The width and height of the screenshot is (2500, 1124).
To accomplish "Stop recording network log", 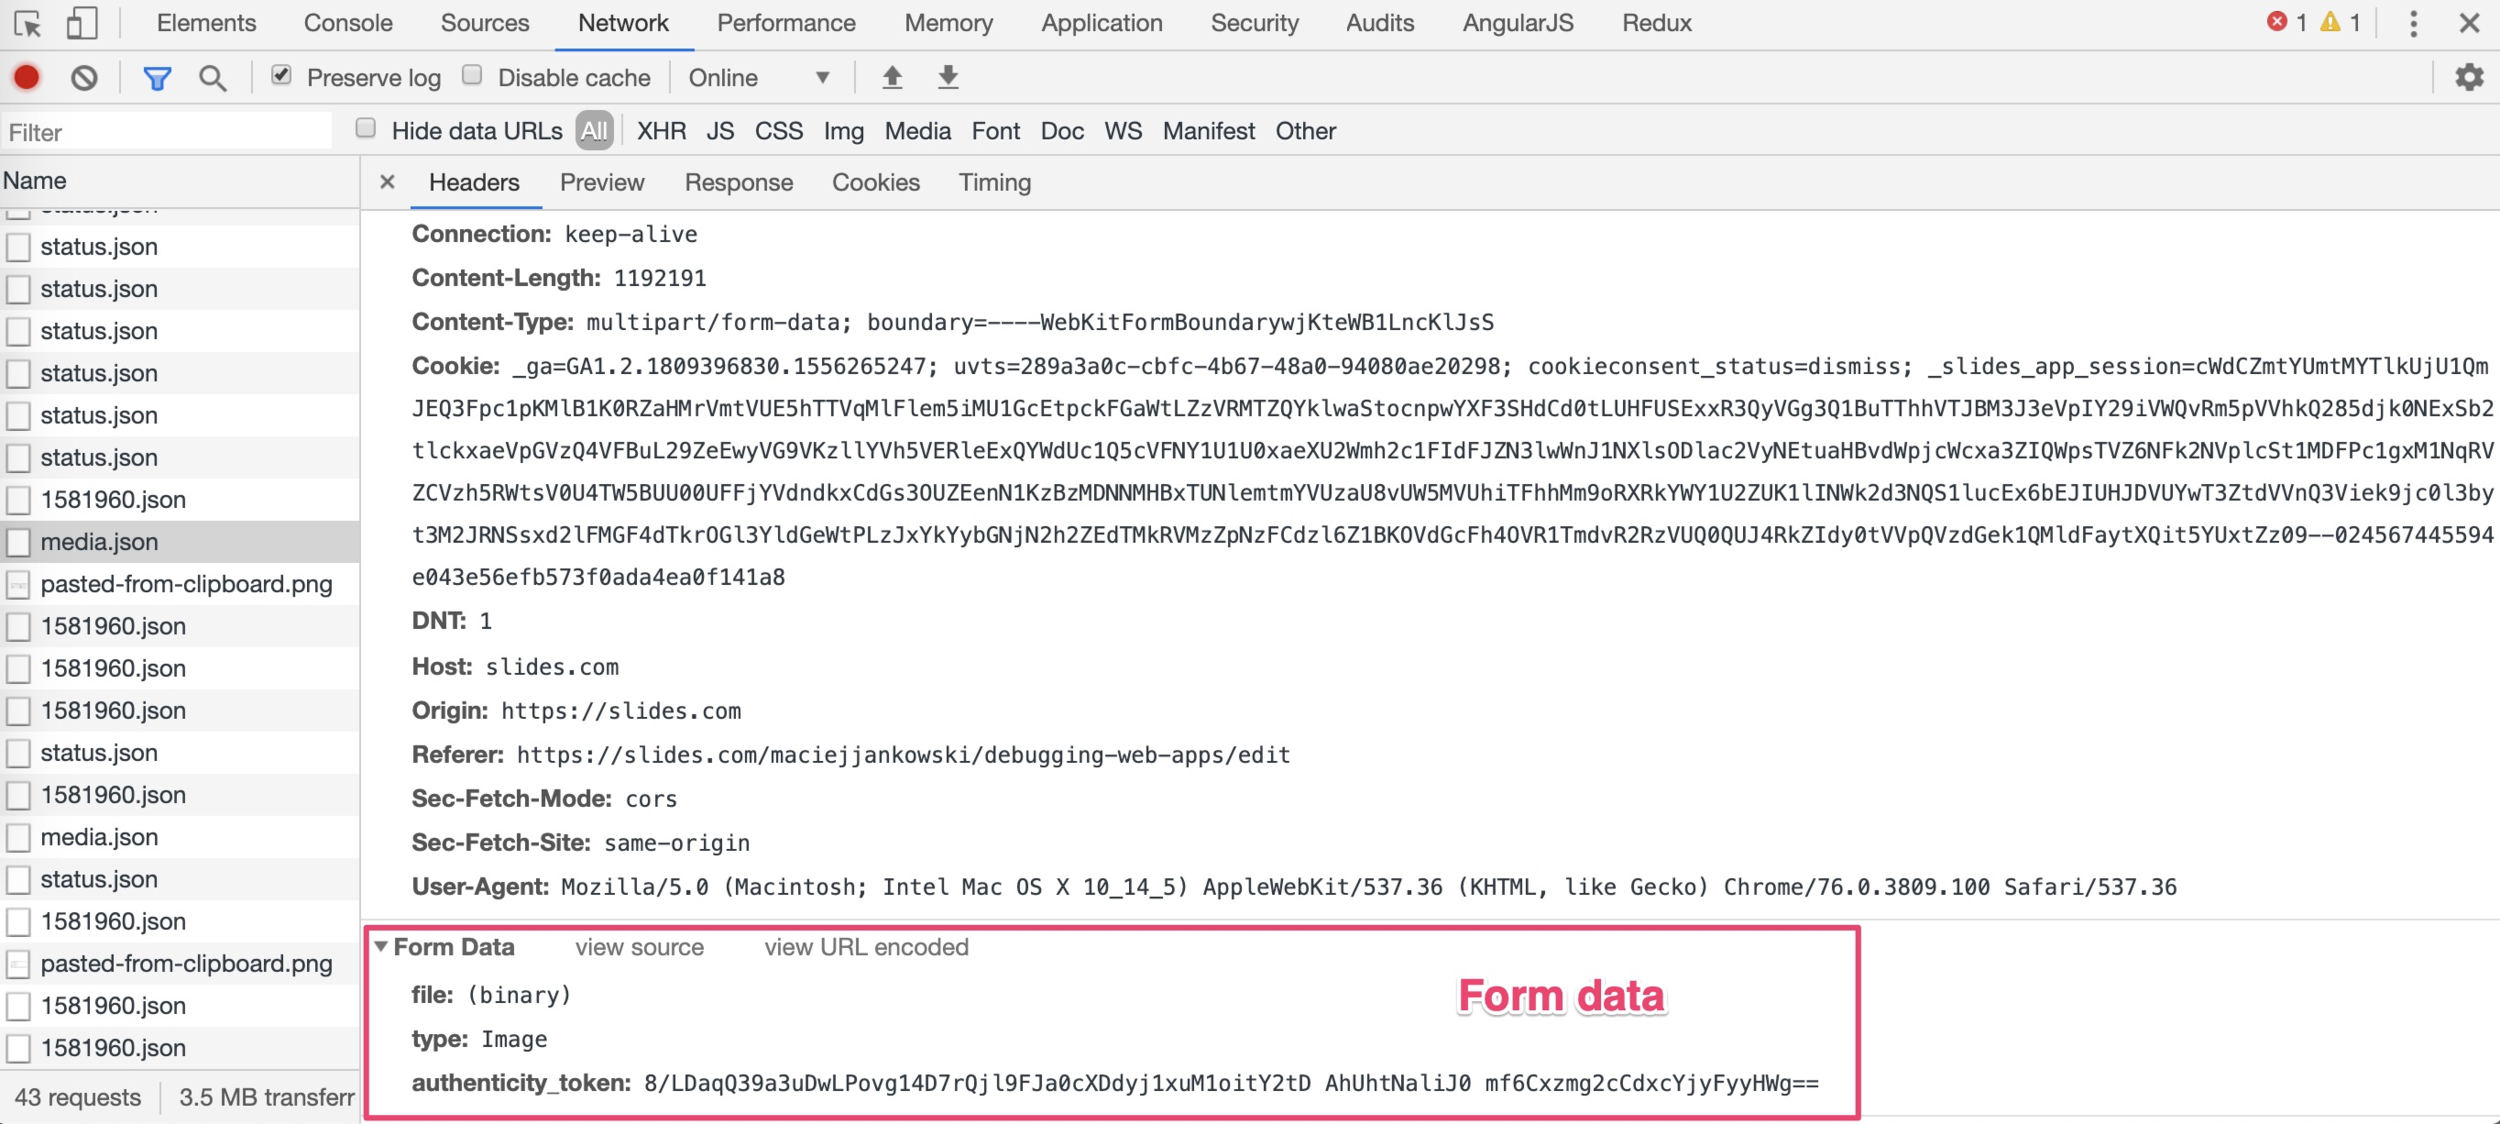I will pyautogui.click(x=27, y=78).
